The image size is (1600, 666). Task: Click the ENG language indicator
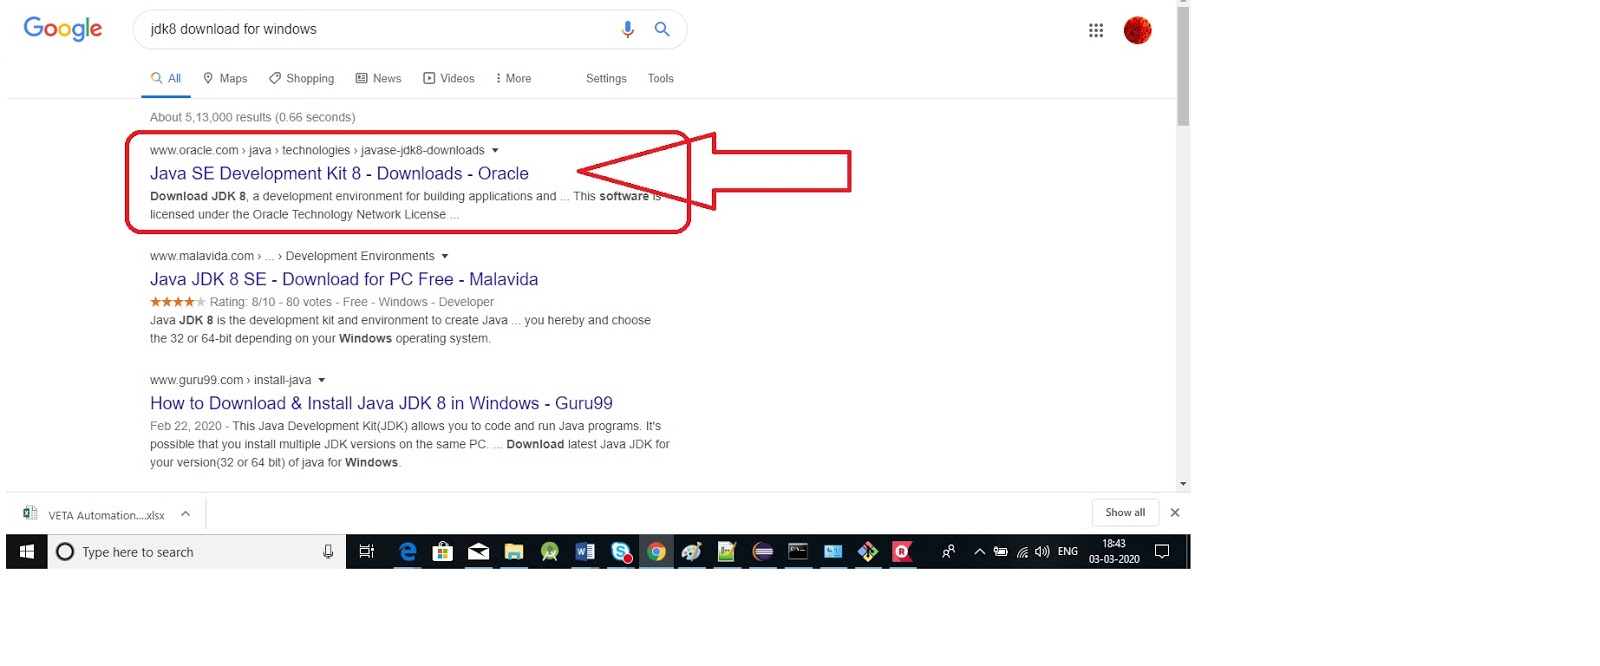coord(1068,551)
